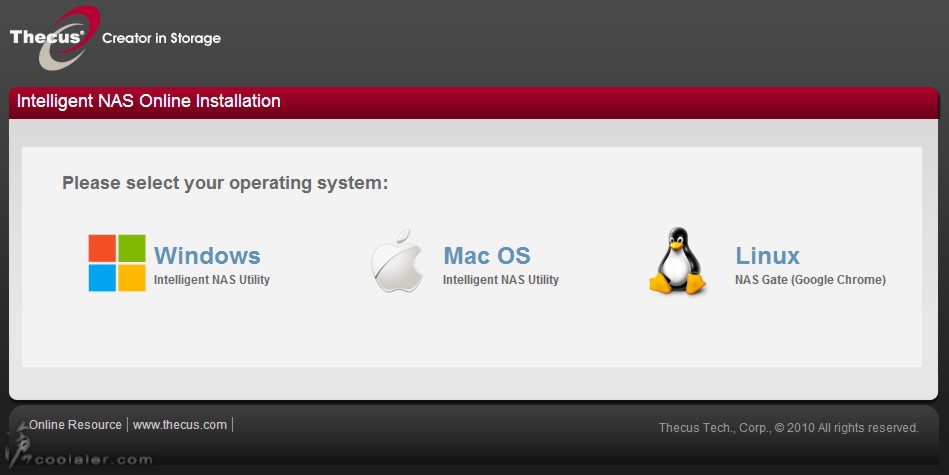Open the Windows download link
Image resolution: width=949 pixels, height=475 pixels.
(x=207, y=255)
